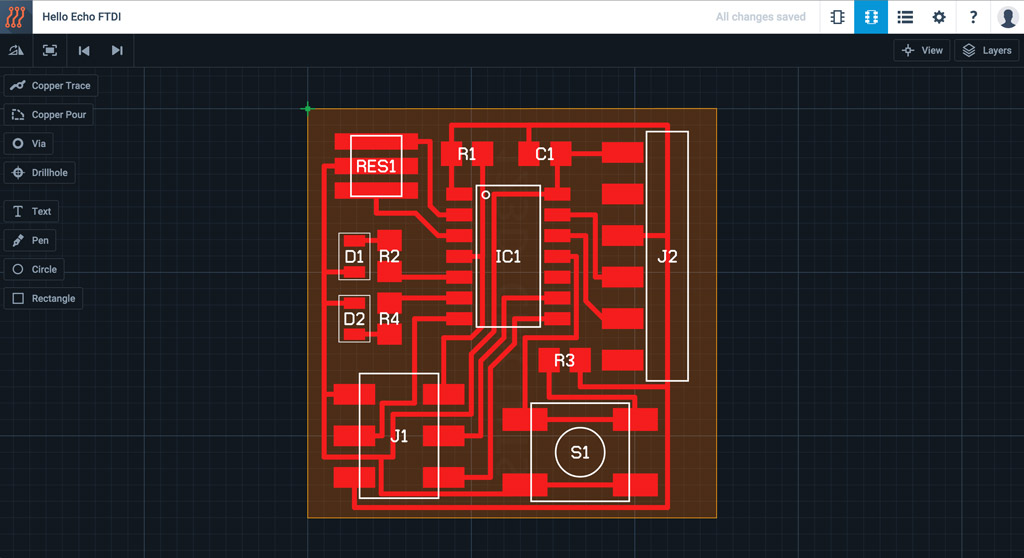Select the J1 connector component
Viewport: 1024px width, 558px height.
point(399,436)
